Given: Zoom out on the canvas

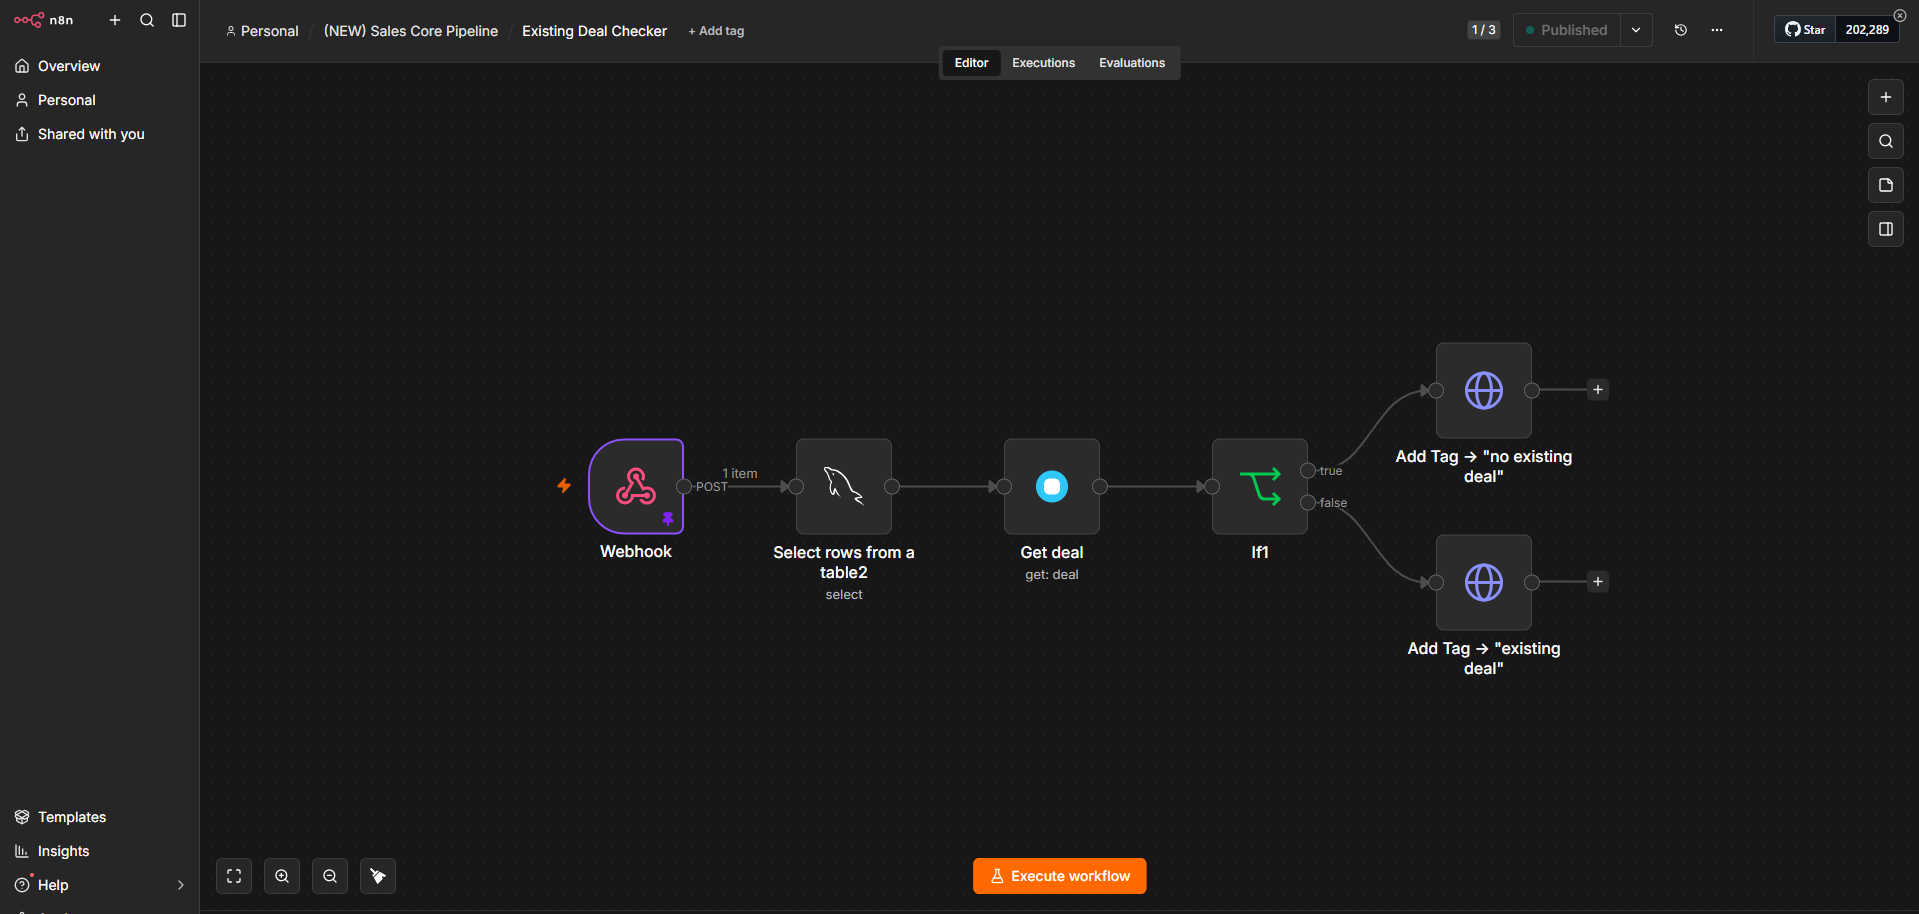Looking at the screenshot, I should coord(330,876).
